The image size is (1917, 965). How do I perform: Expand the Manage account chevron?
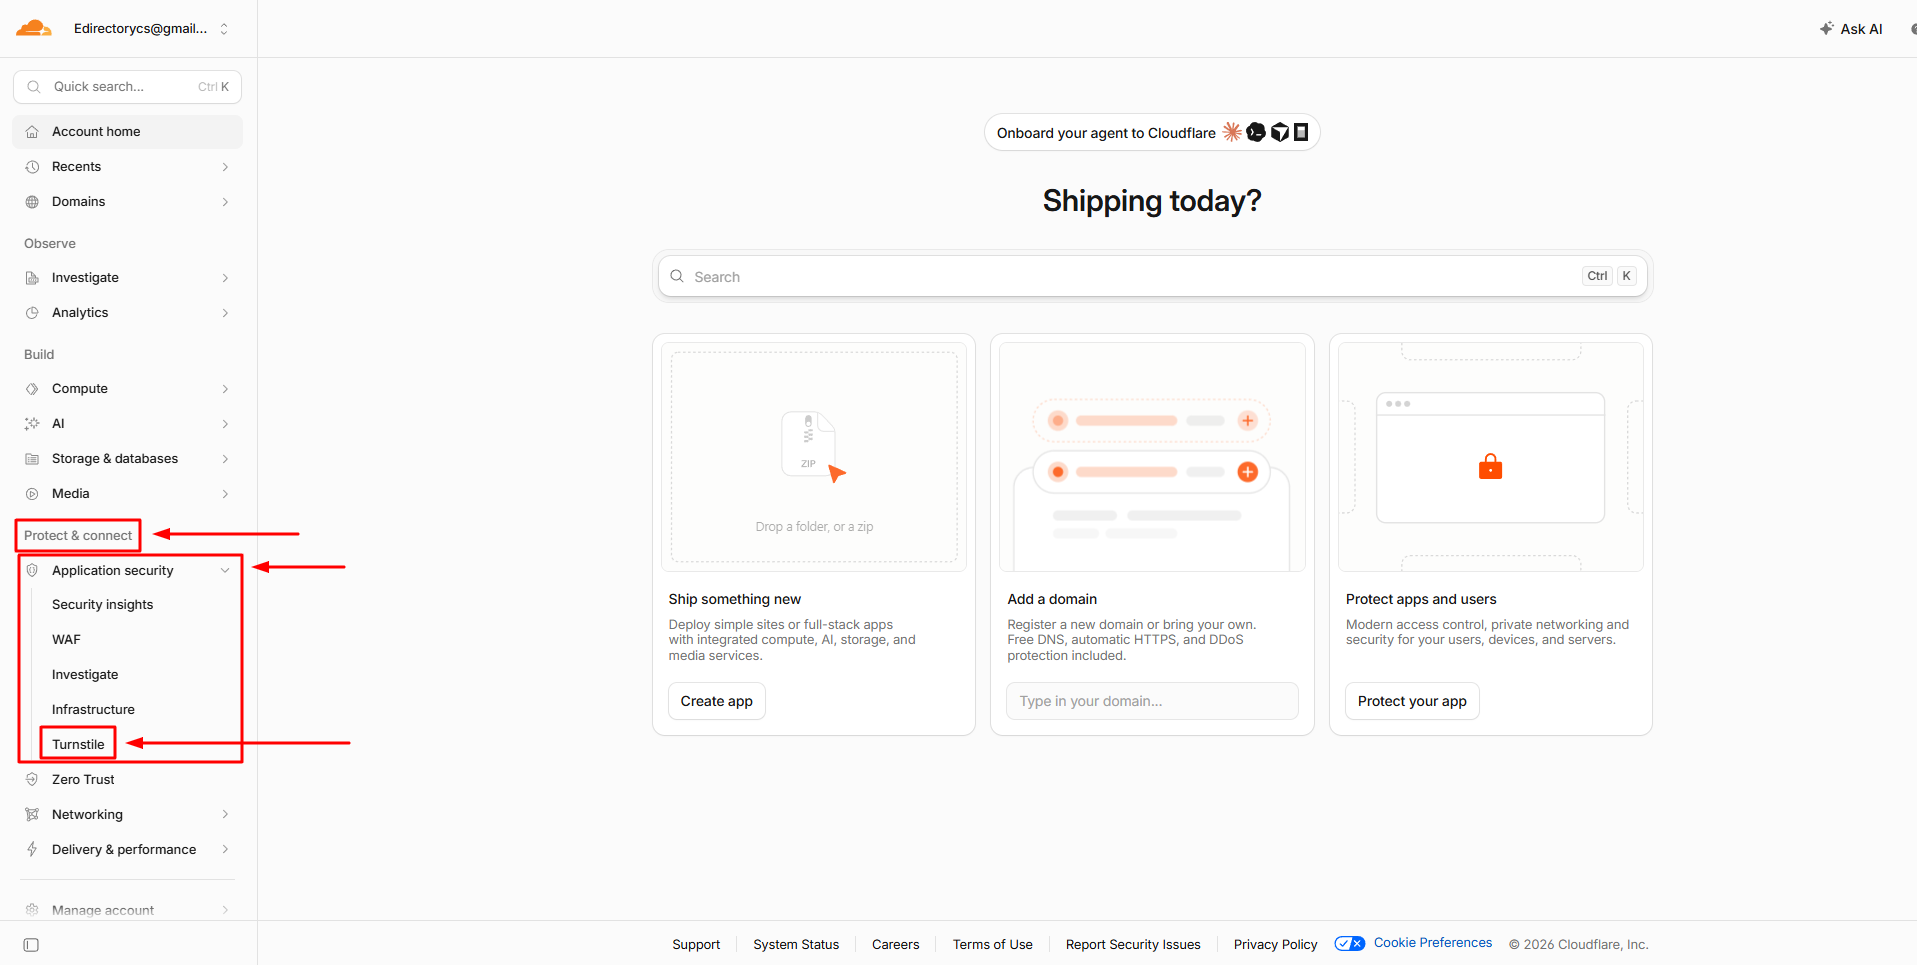click(225, 910)
